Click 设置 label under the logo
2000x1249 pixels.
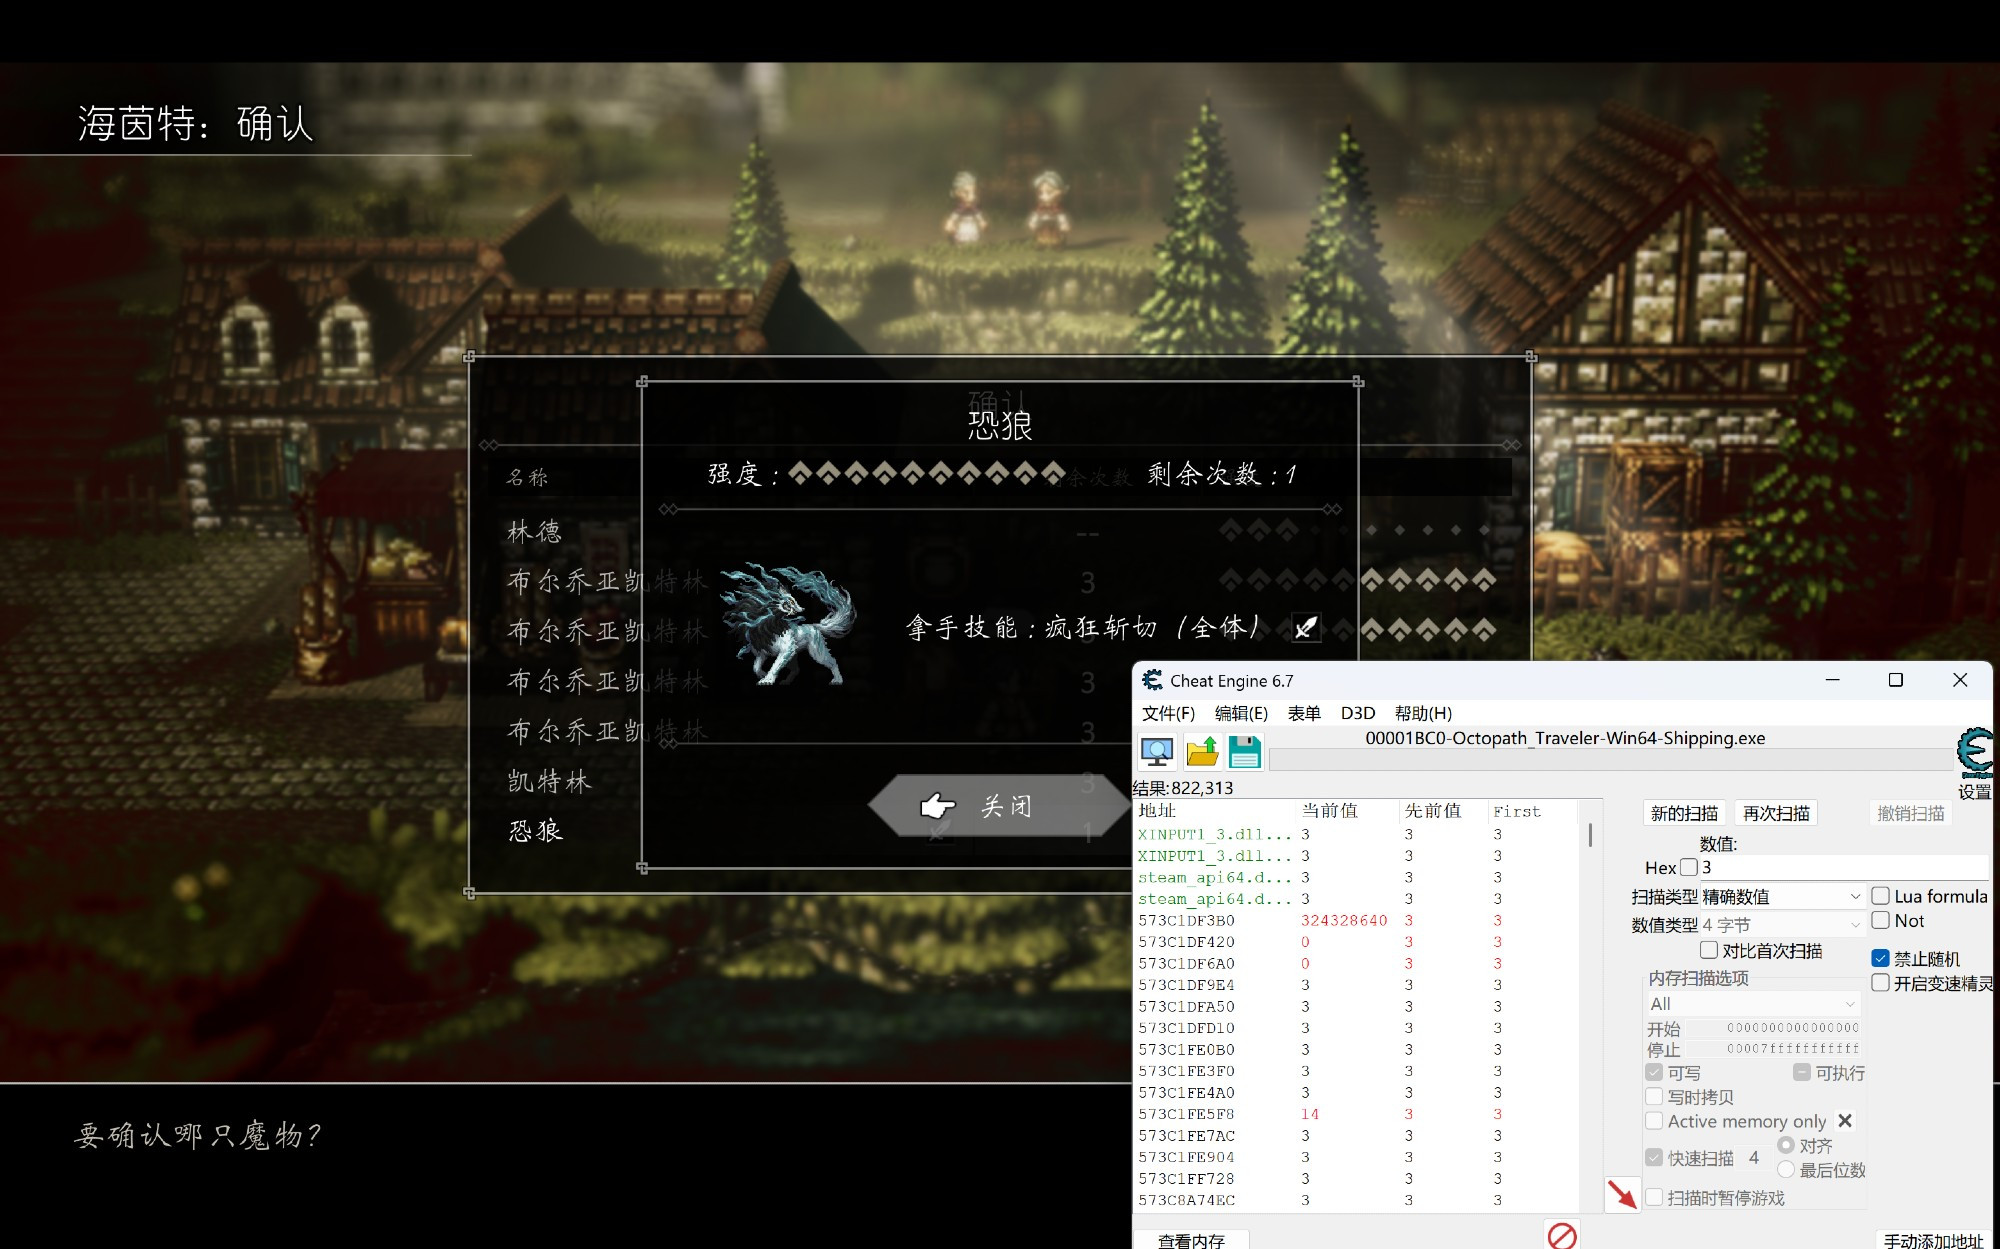pyautogui.click(x=1974, y=792)
